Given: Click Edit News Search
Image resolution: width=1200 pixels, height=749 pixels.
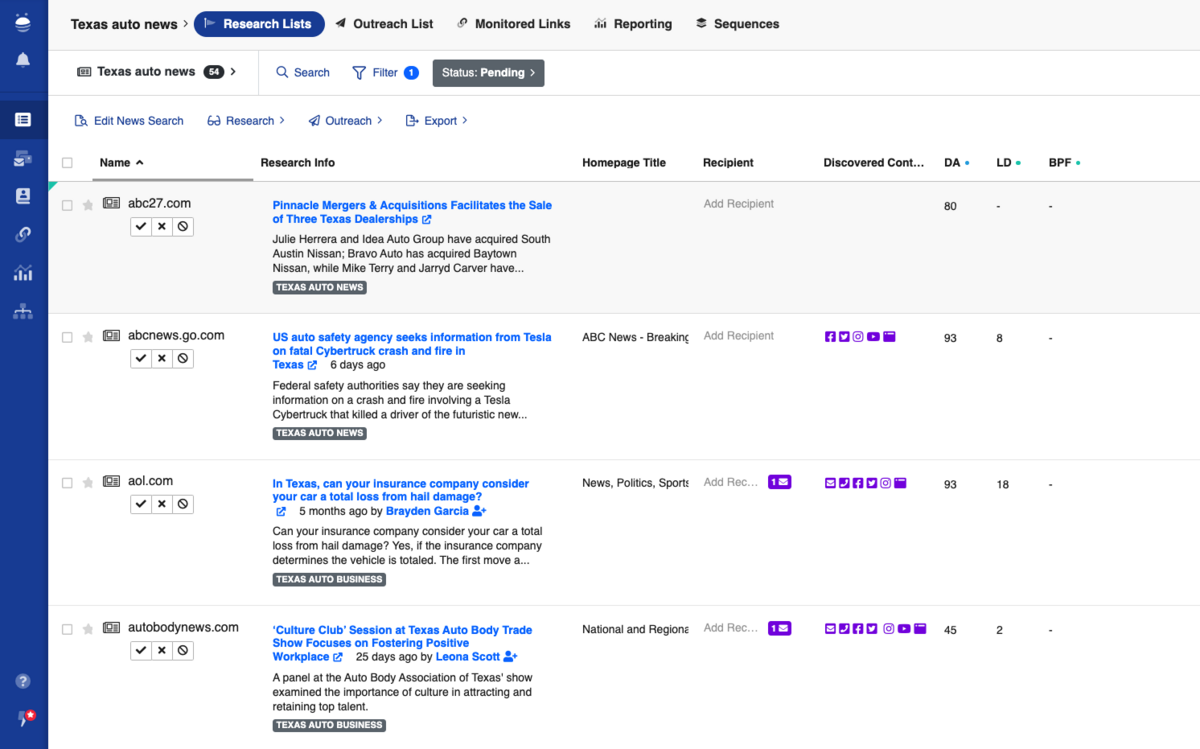Looking at the screenshot, I should (129, 121).
